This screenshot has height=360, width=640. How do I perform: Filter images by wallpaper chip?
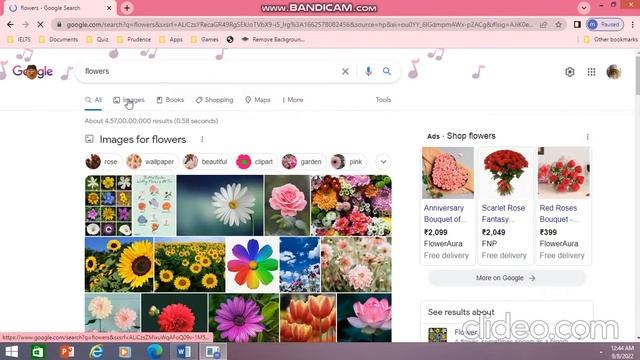(x=151, y=162)
